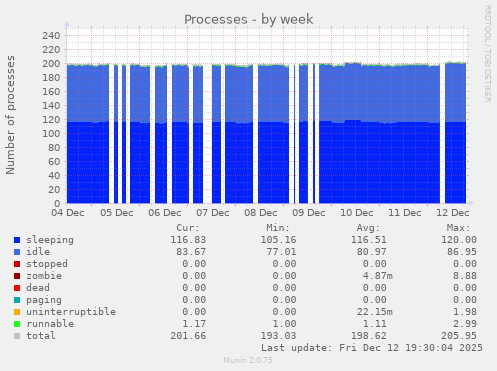Click the sleeping legend color swatch

click(x=17, y=240)
